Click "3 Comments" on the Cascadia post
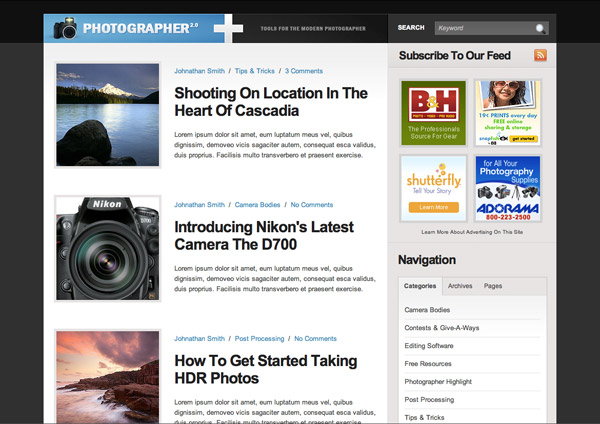Viewport: 600px width, 424px height. pos(304,72)
